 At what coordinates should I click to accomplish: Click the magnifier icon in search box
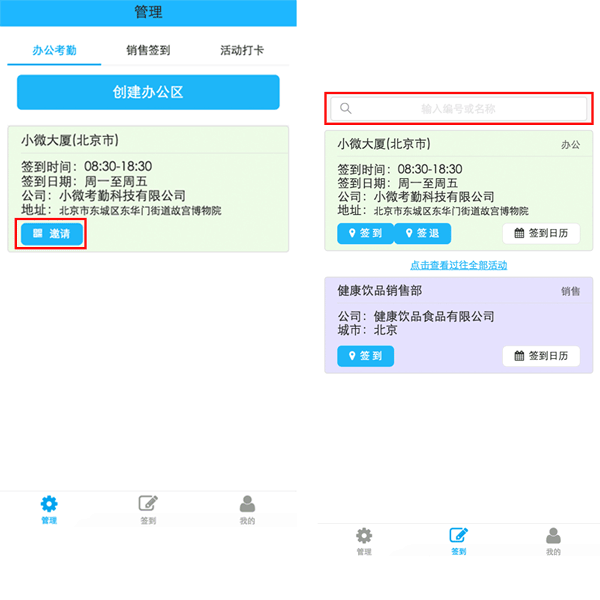point(346,108)
